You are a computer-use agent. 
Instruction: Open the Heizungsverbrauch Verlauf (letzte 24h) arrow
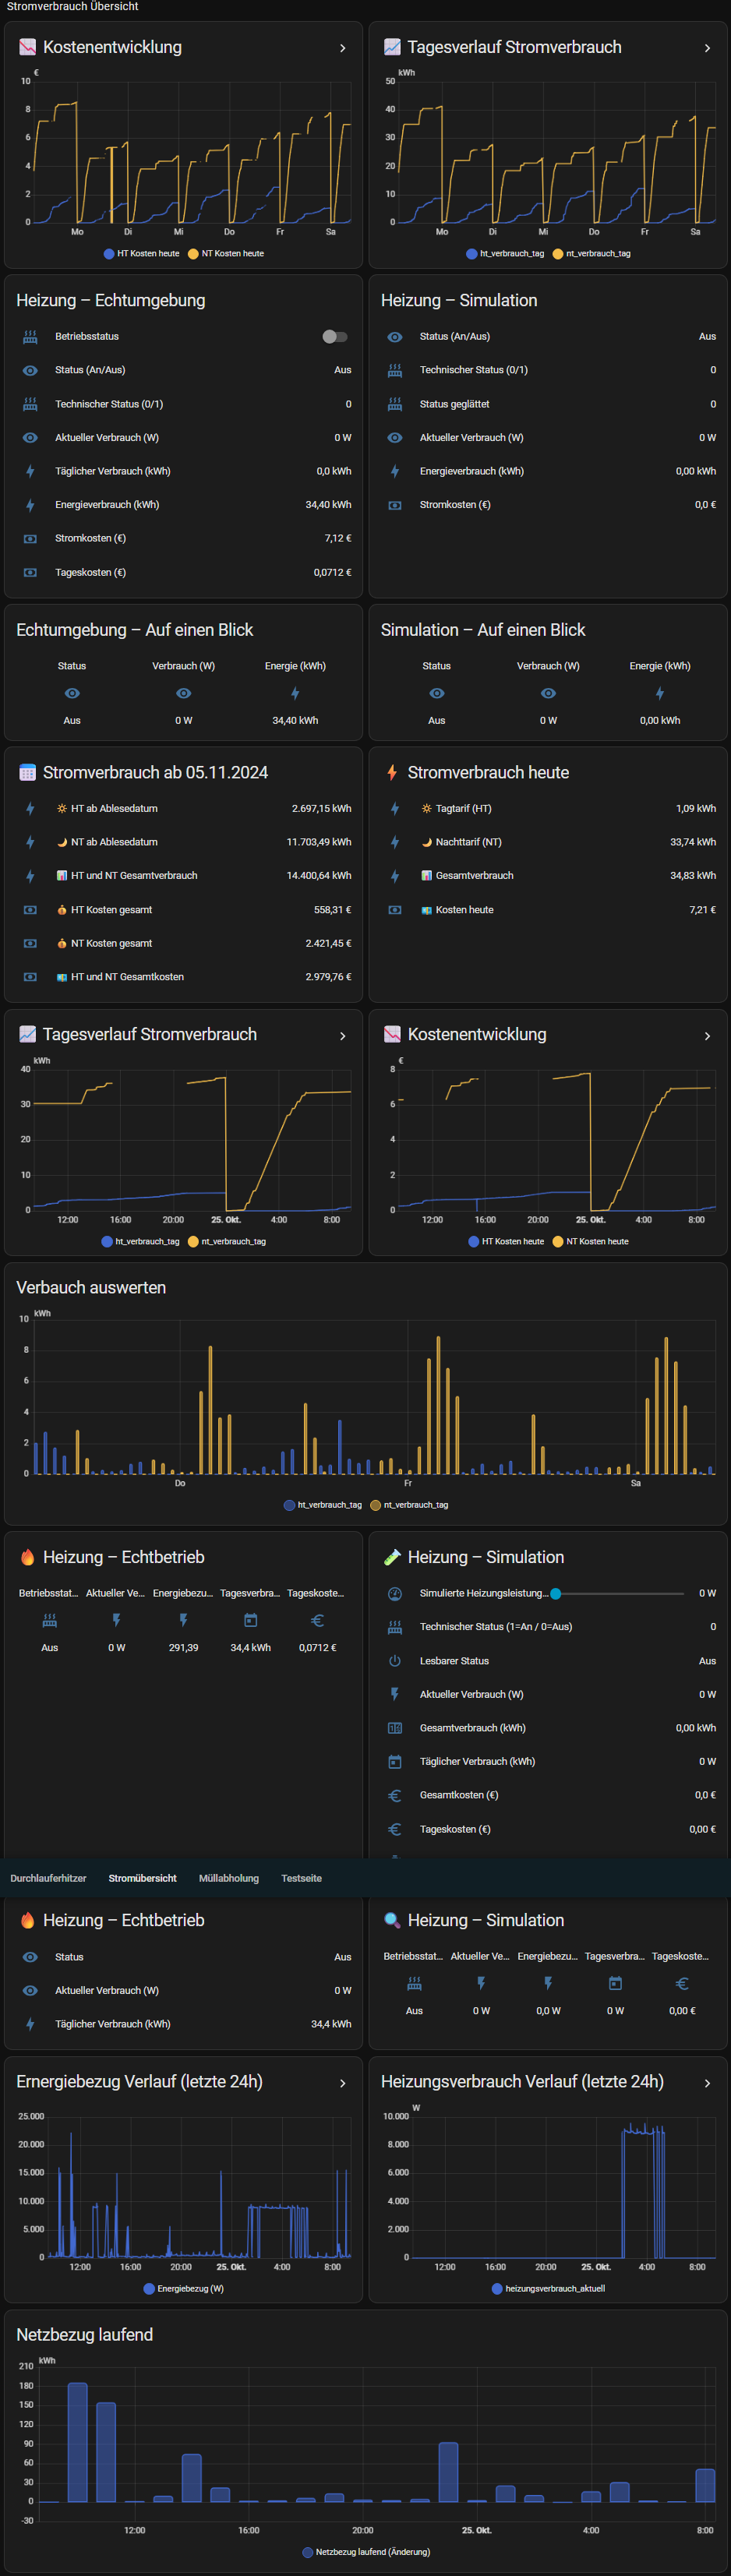(707, 2082)
